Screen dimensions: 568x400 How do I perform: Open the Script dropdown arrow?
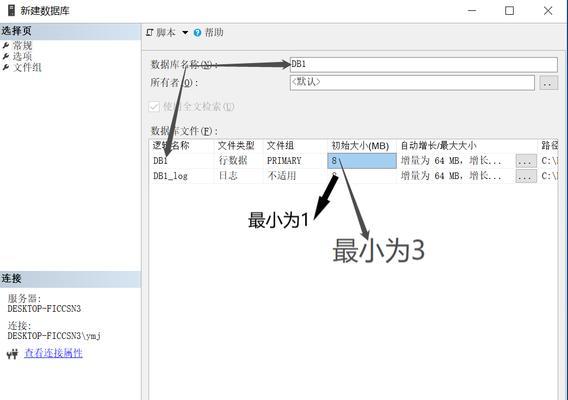pos(185,33)
